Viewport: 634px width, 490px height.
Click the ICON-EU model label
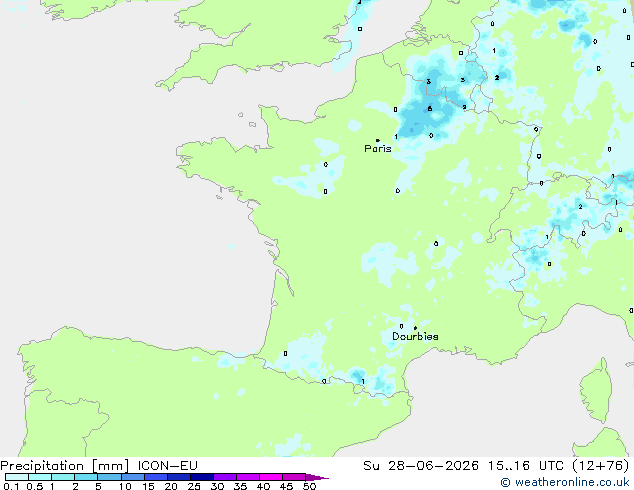click(167, 466)
